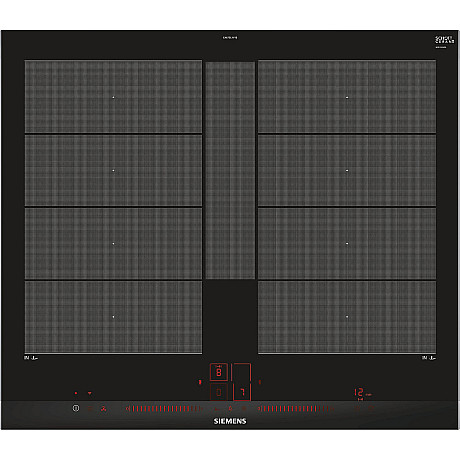Tap the red dot indicator above power
The height and width of the screenshot is (460, 460).
pos(76,393)
